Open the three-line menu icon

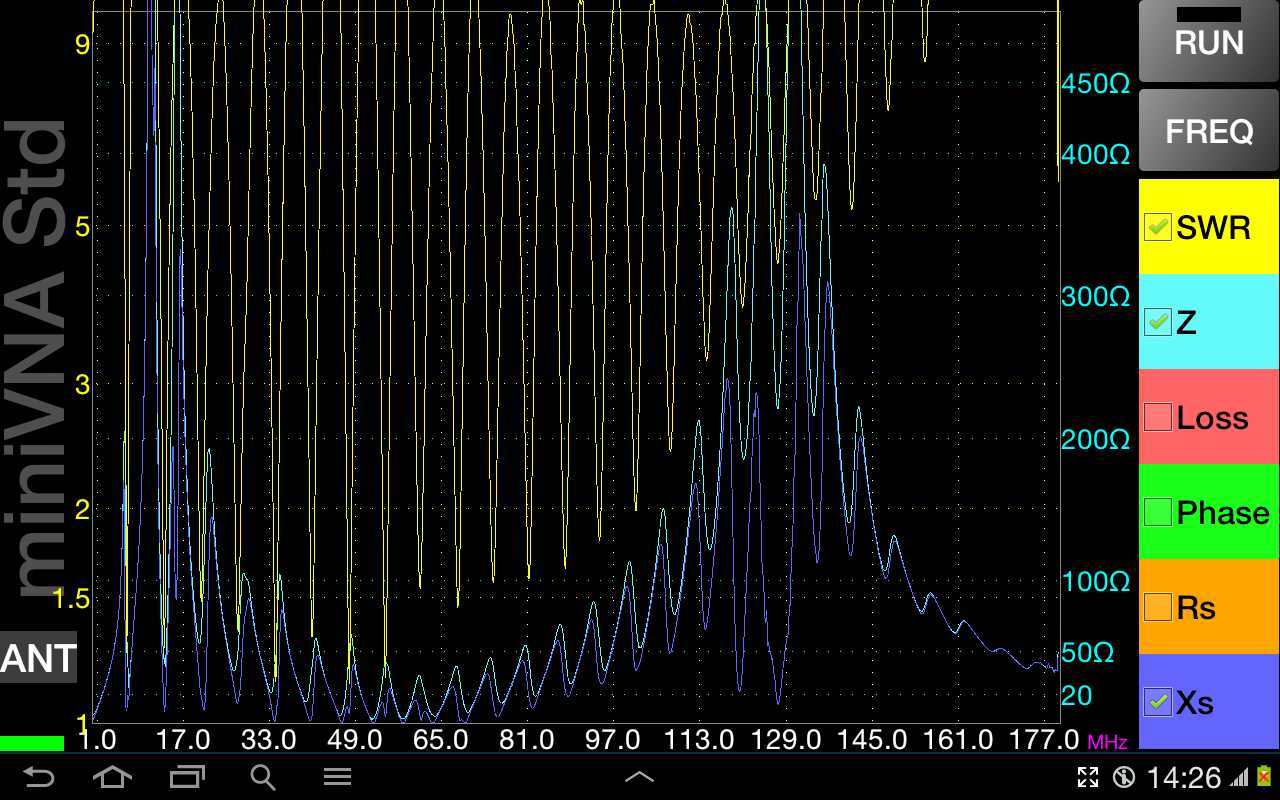[x=337, y=777]
